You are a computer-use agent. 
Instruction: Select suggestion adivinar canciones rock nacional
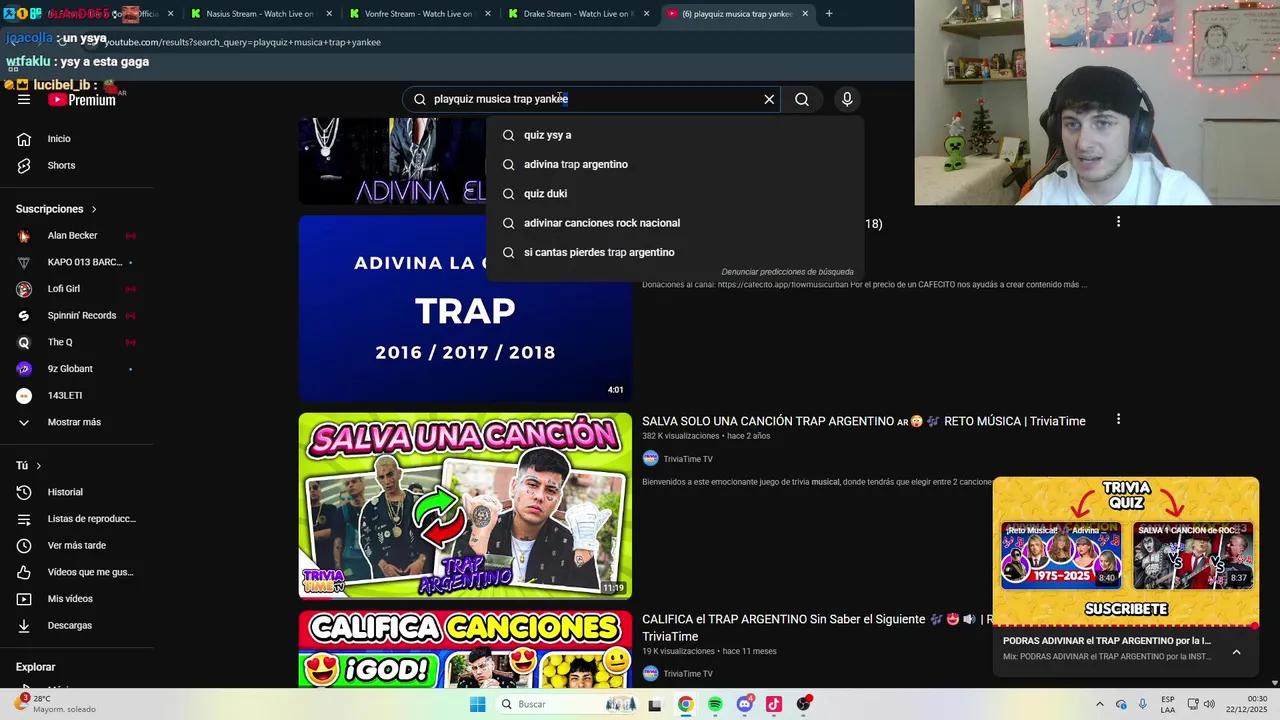[675, 223]
